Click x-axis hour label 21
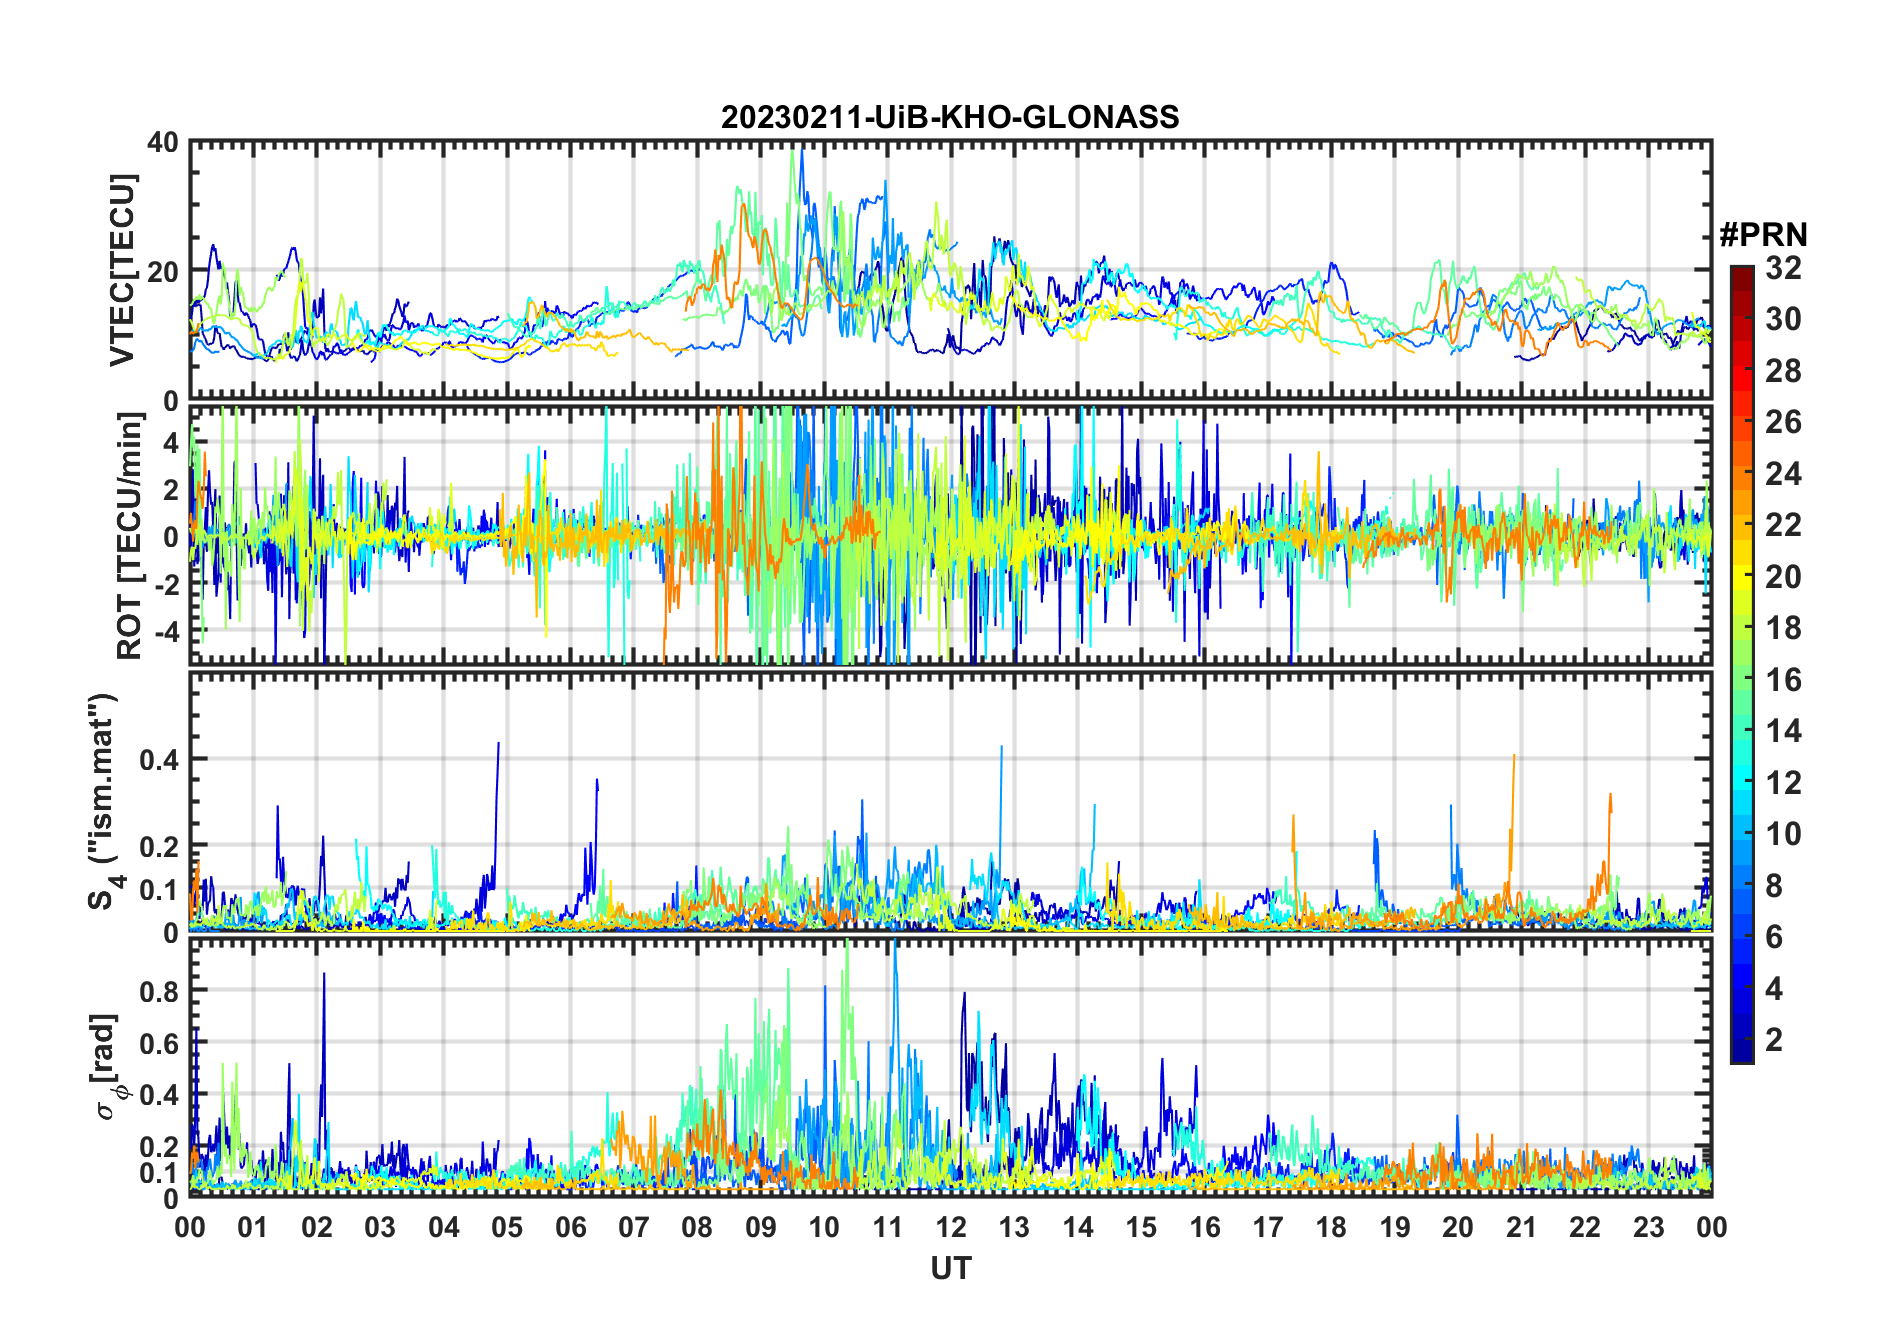Screen dimensions: 1902x1330 point(1521,1227)
